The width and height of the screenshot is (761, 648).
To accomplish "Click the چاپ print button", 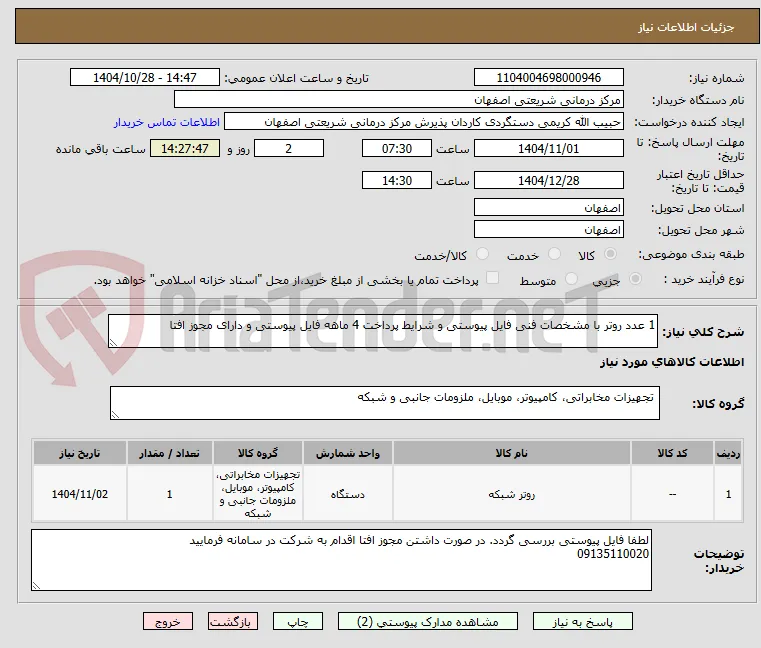I will coord(298,621).
